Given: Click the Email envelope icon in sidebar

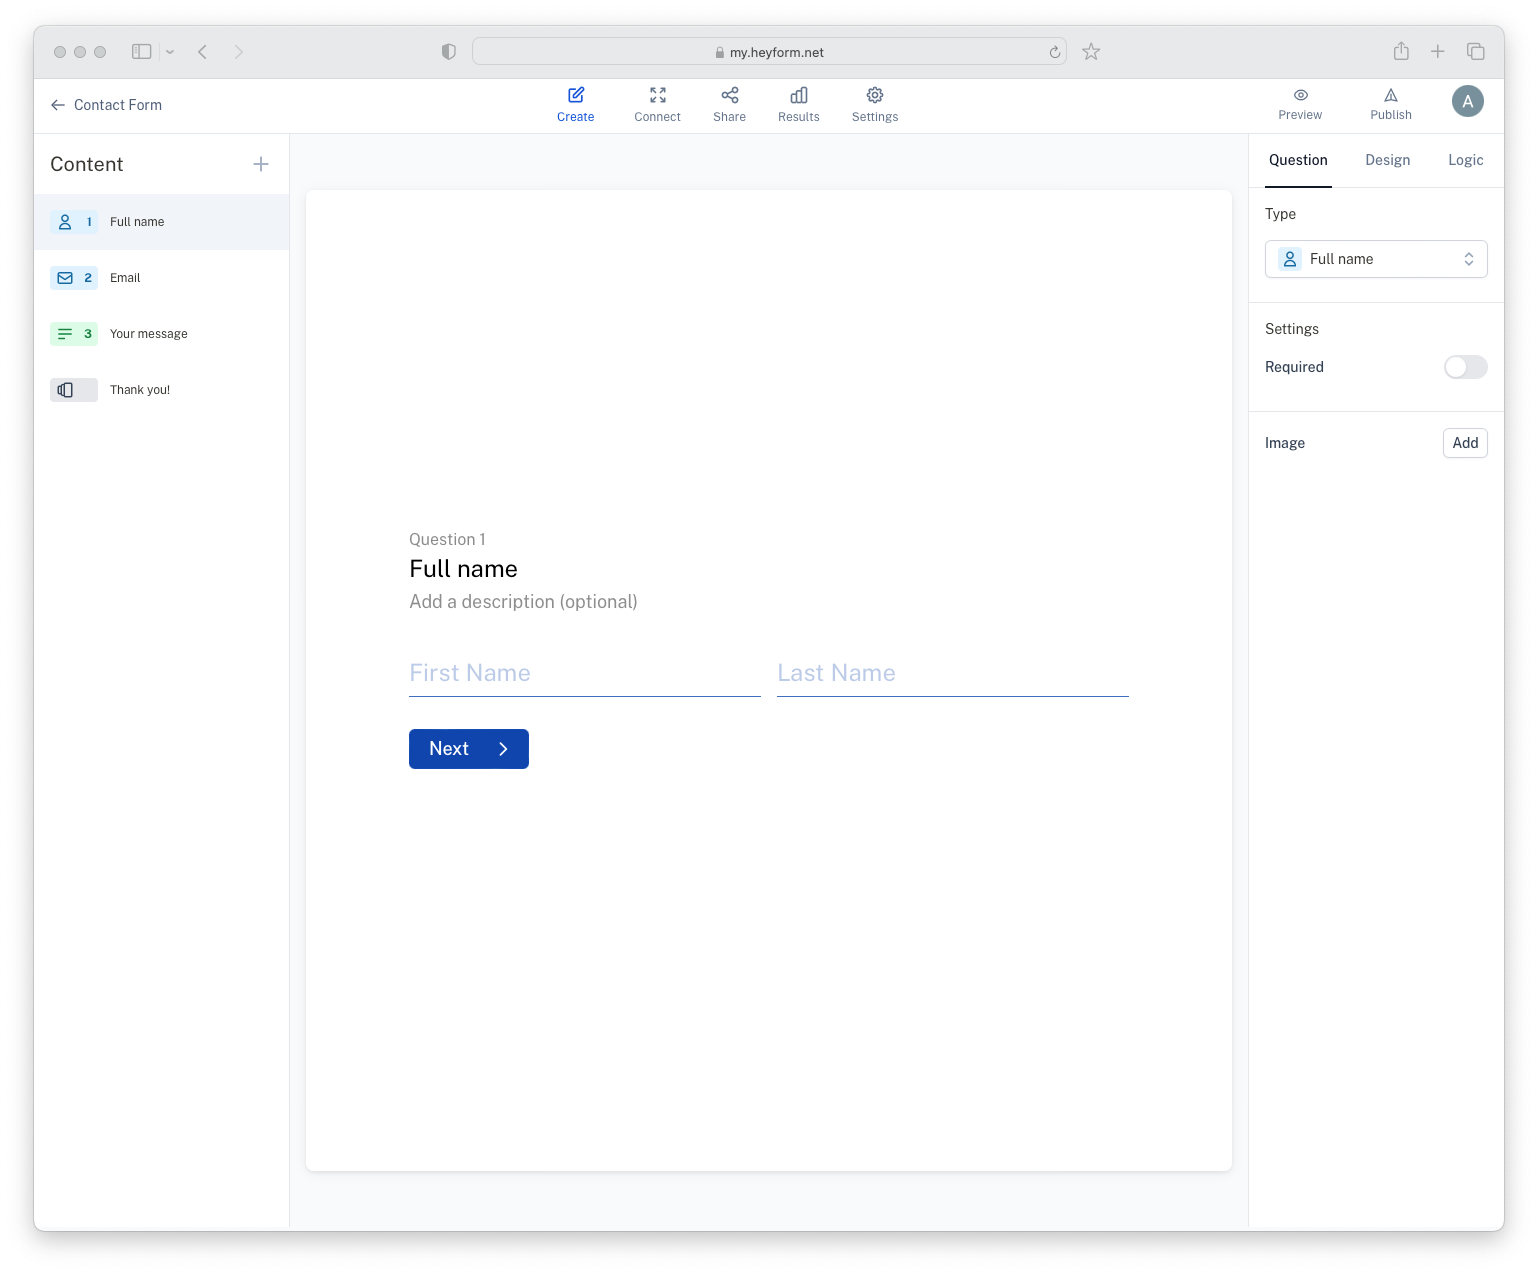Looking at the screenshot, I should tap(65, 278).
